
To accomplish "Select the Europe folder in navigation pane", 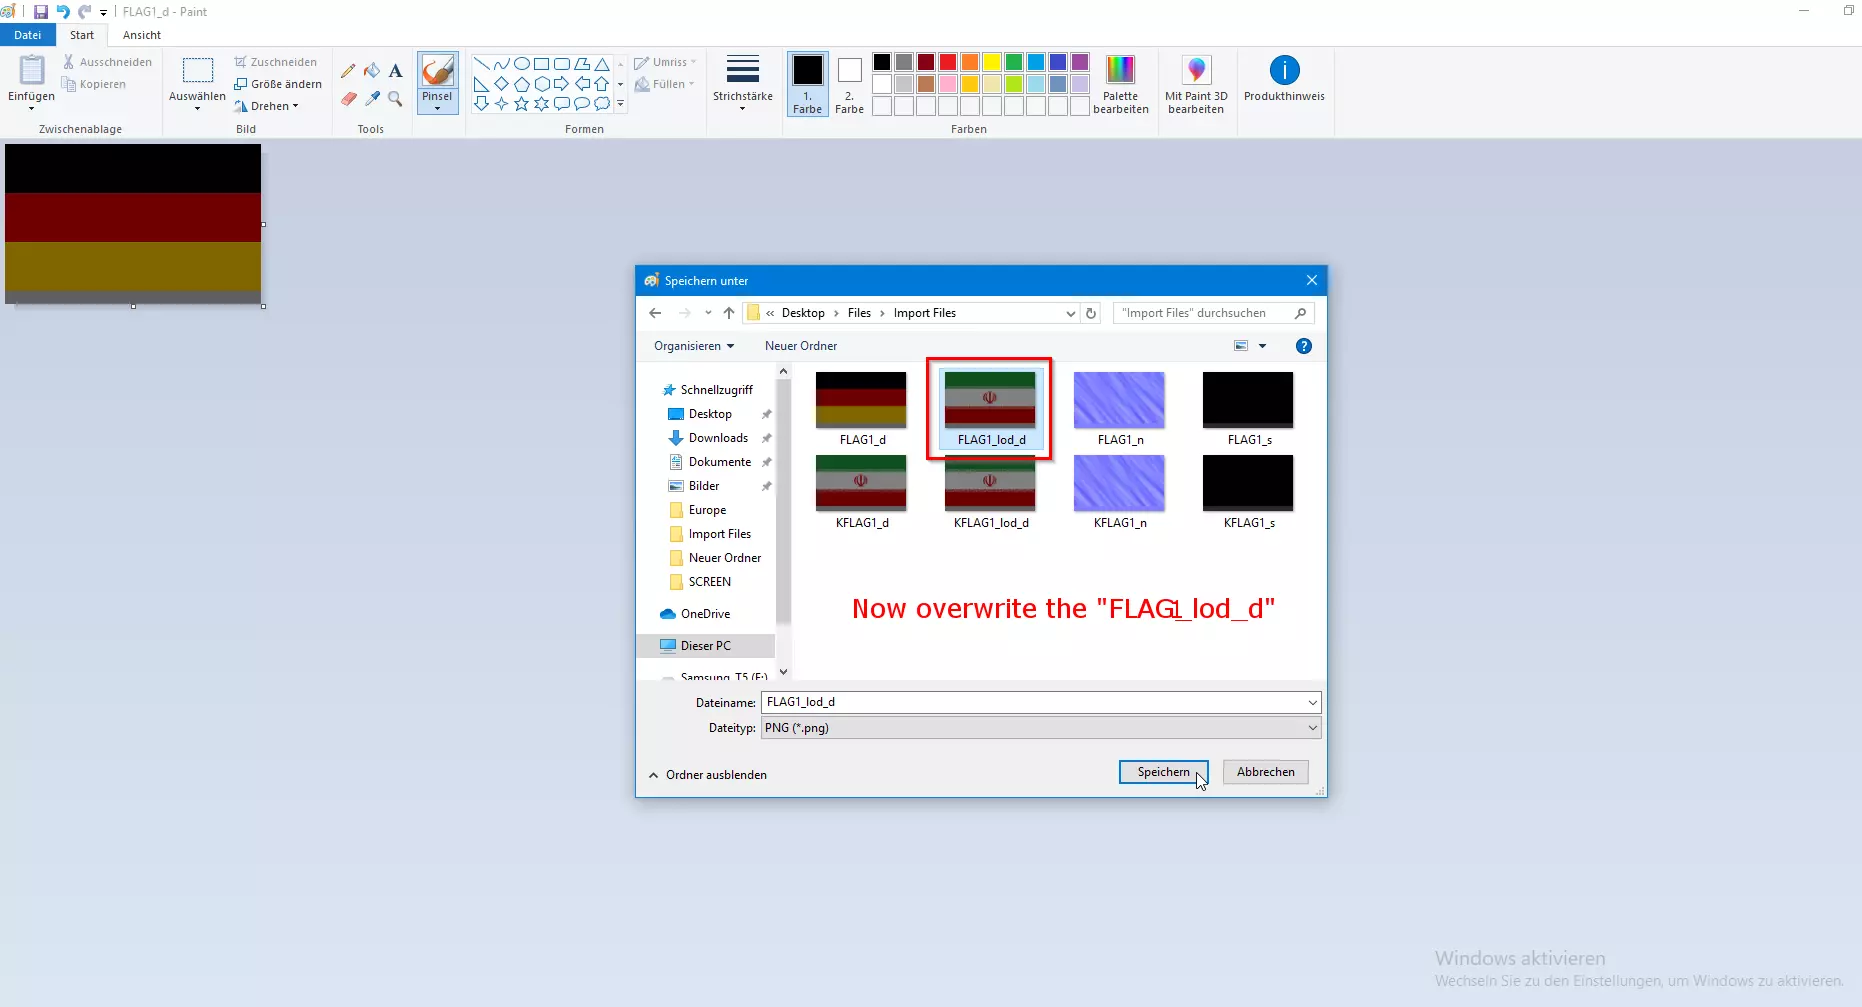I will click(707, 510).
